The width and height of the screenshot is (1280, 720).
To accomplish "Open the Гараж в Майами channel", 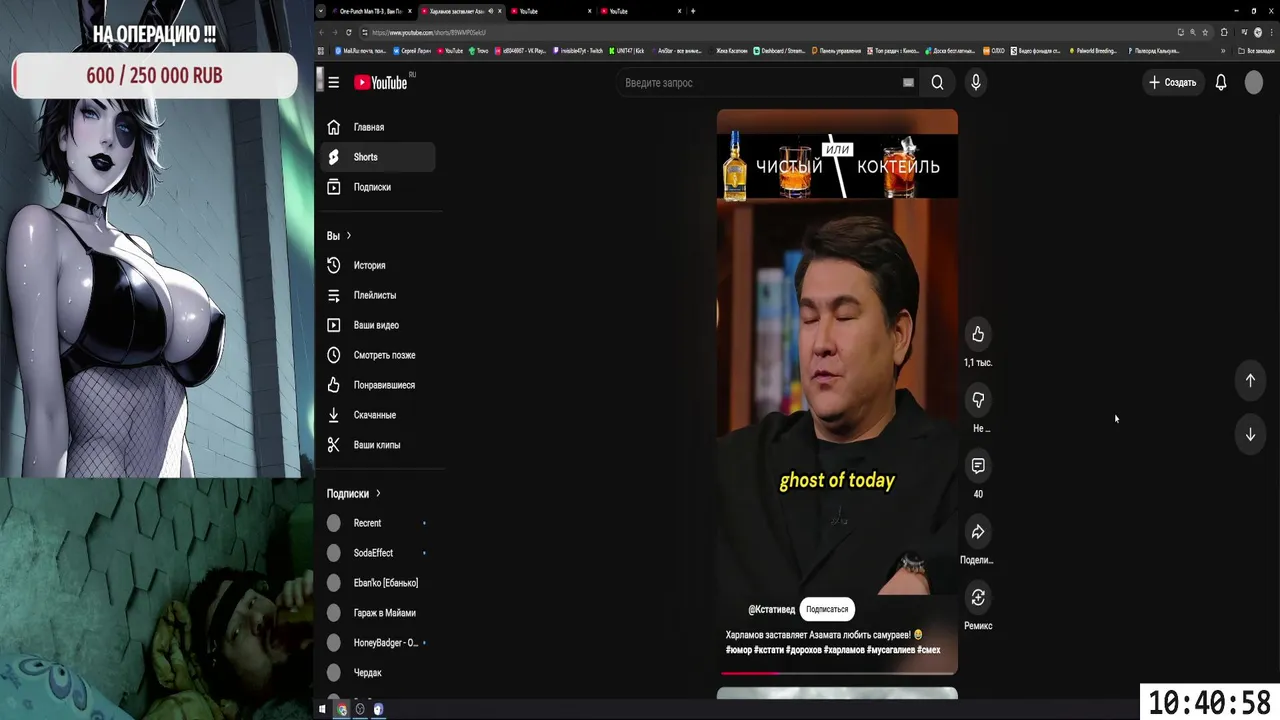I will coord(378,613).
